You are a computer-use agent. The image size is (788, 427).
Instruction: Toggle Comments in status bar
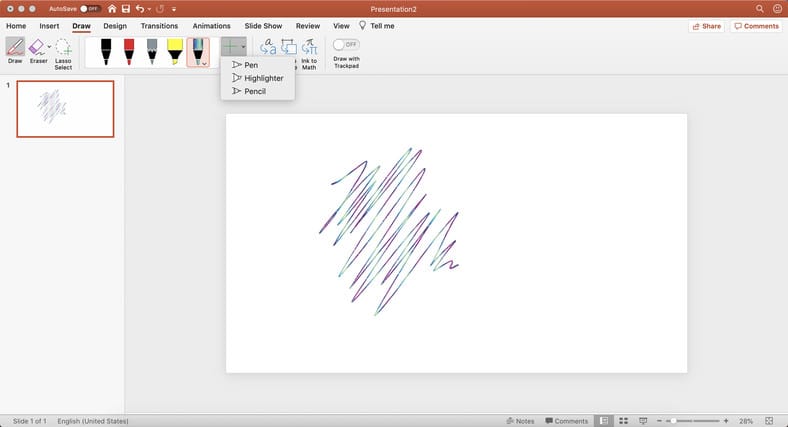tap(566, 421)
